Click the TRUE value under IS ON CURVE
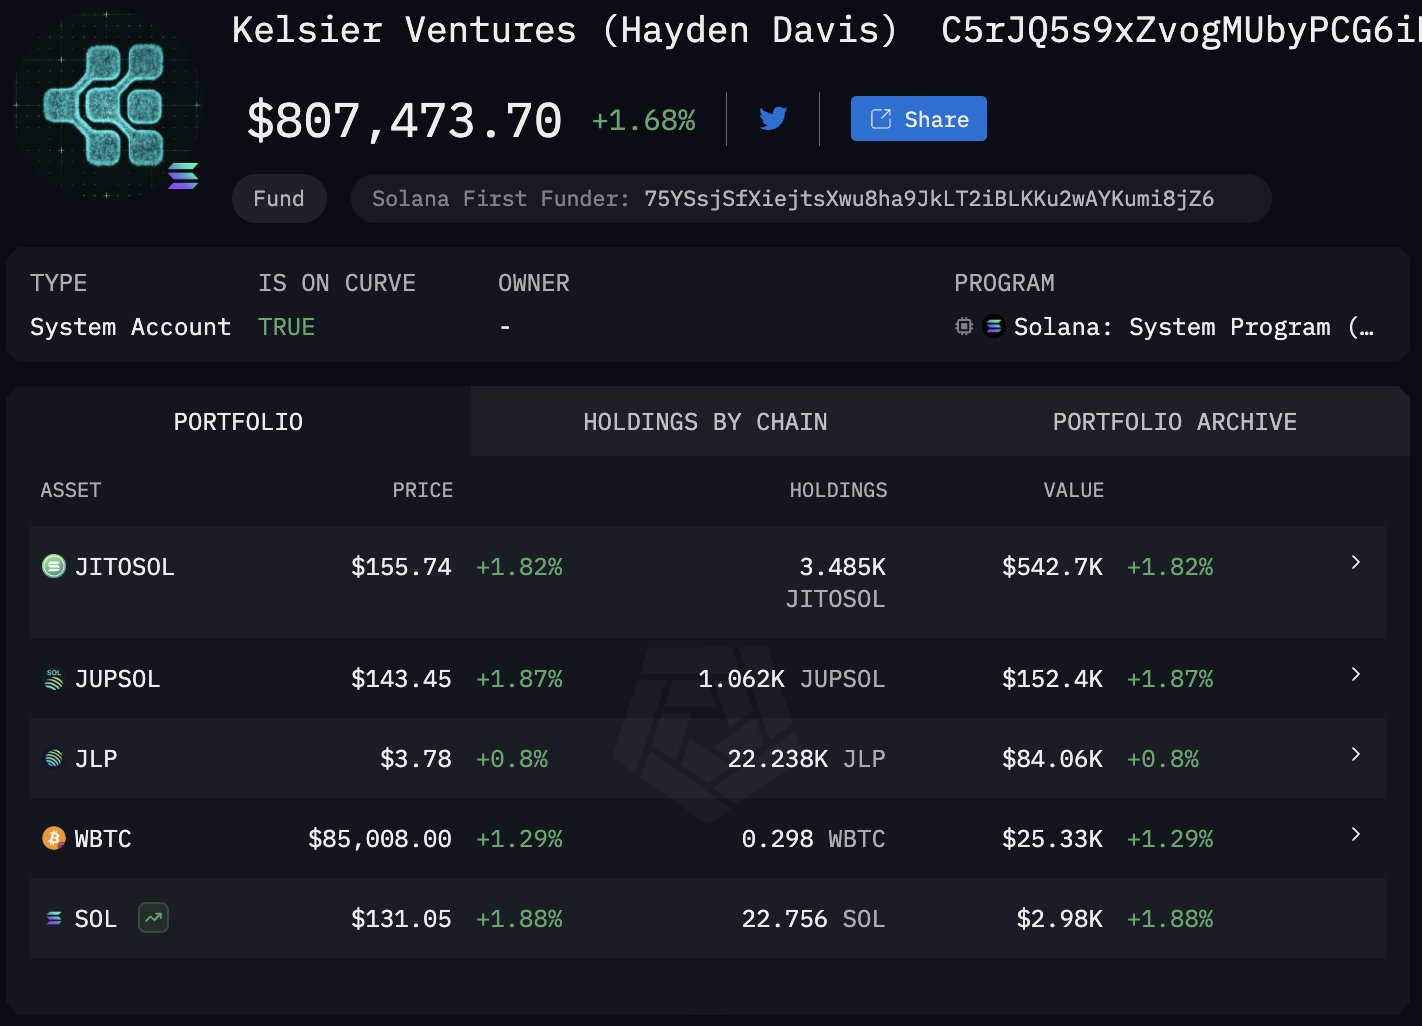 (x=287, y=327)
